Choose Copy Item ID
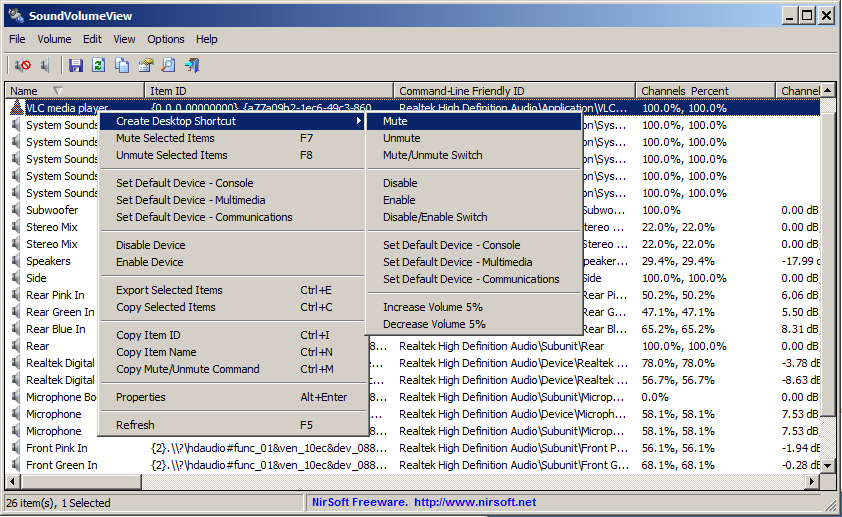This screenshot has width=842, height=517. point(232,336)
